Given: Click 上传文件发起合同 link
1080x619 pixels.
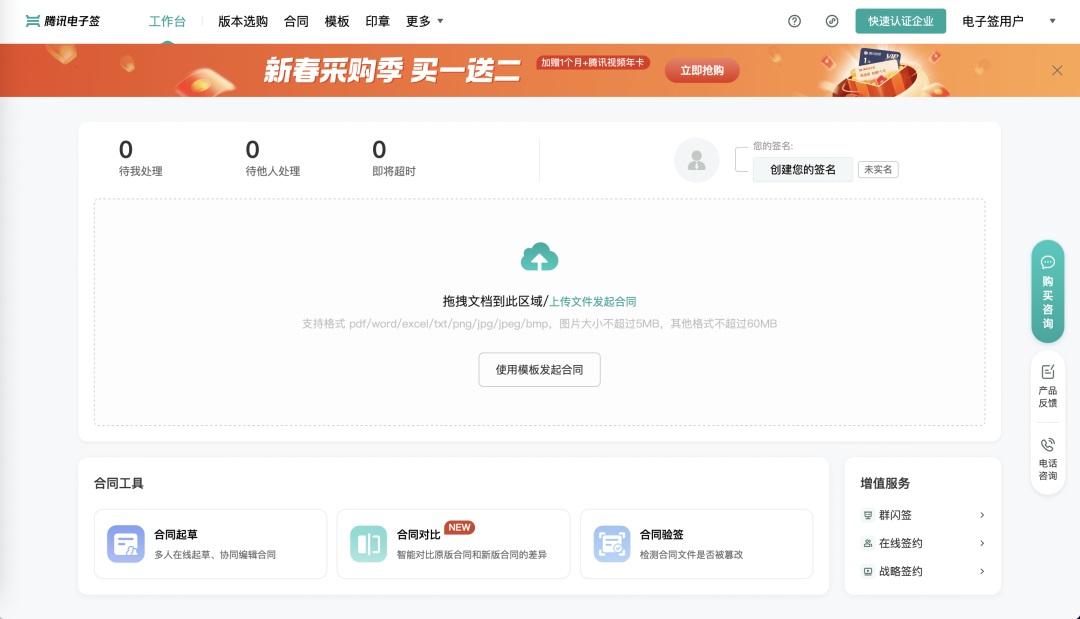Looking at the screenshot, I should click(x=593, y=301).
